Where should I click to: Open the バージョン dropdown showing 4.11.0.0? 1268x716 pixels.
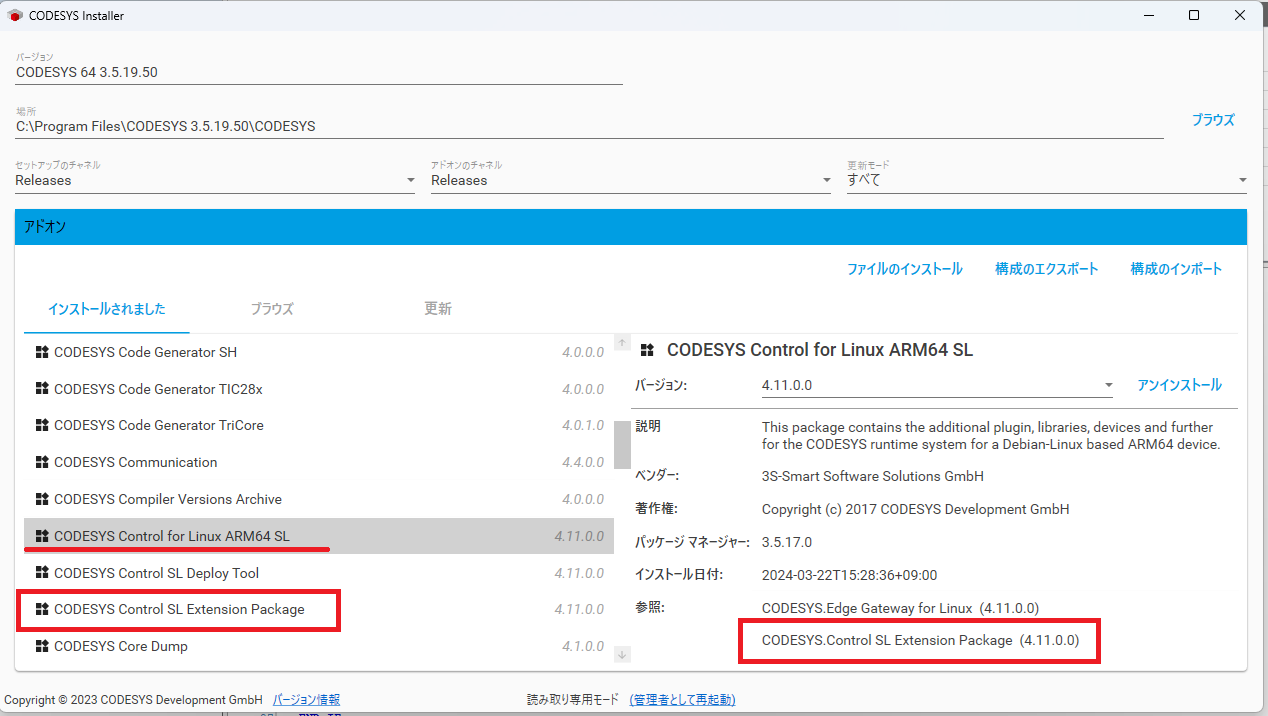tap(1107, 384)
